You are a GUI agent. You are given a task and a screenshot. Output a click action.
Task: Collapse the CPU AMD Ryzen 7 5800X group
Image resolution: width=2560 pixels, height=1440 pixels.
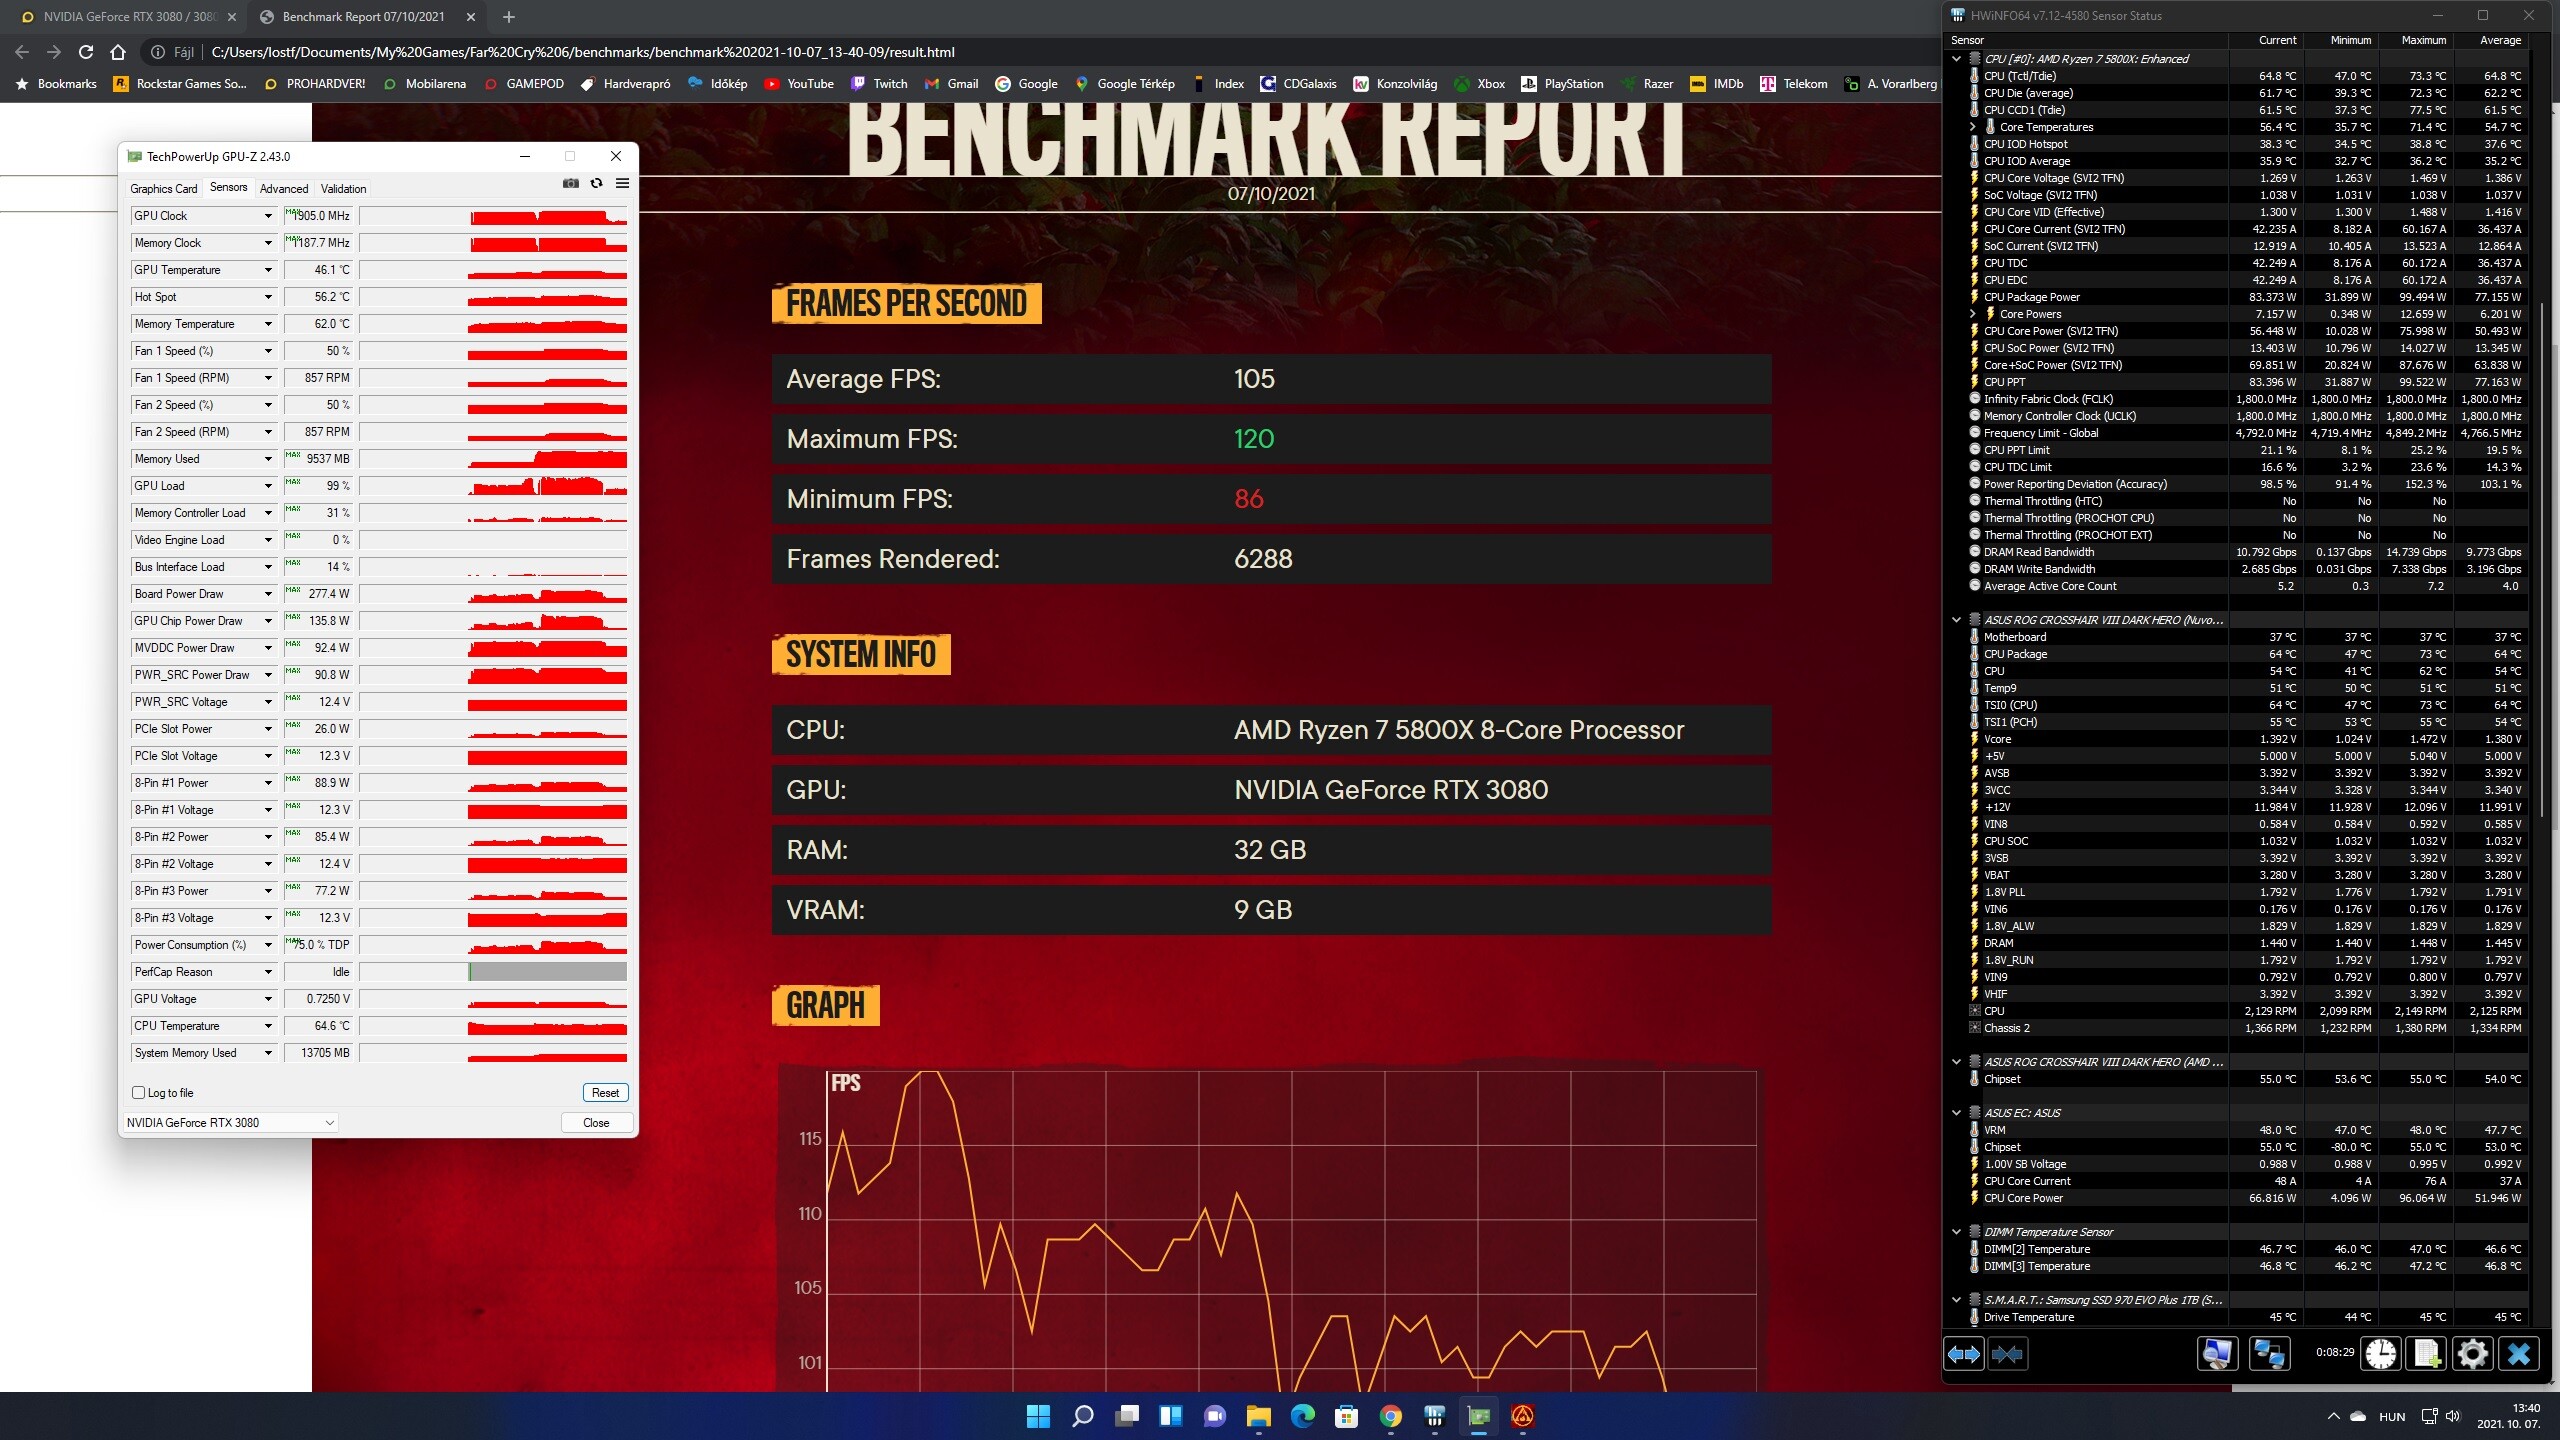point(1957,59)
